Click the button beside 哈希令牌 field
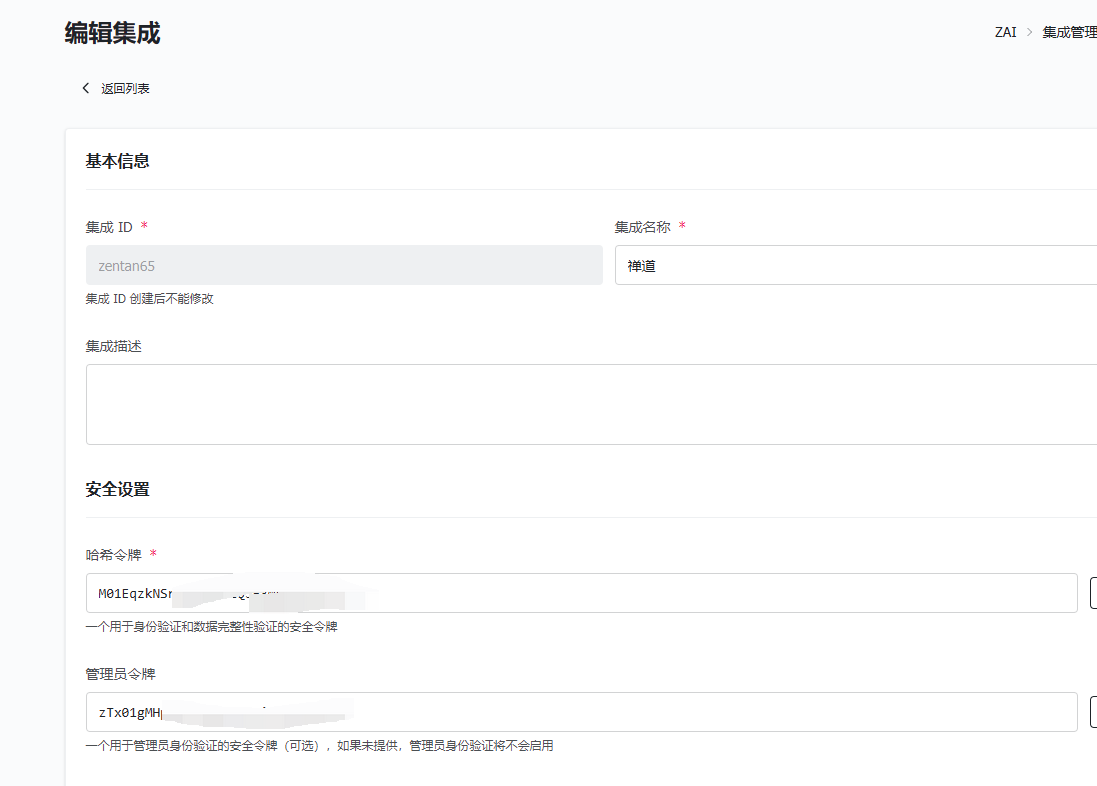This screenshot has height=786, width=1097. 1094,593
